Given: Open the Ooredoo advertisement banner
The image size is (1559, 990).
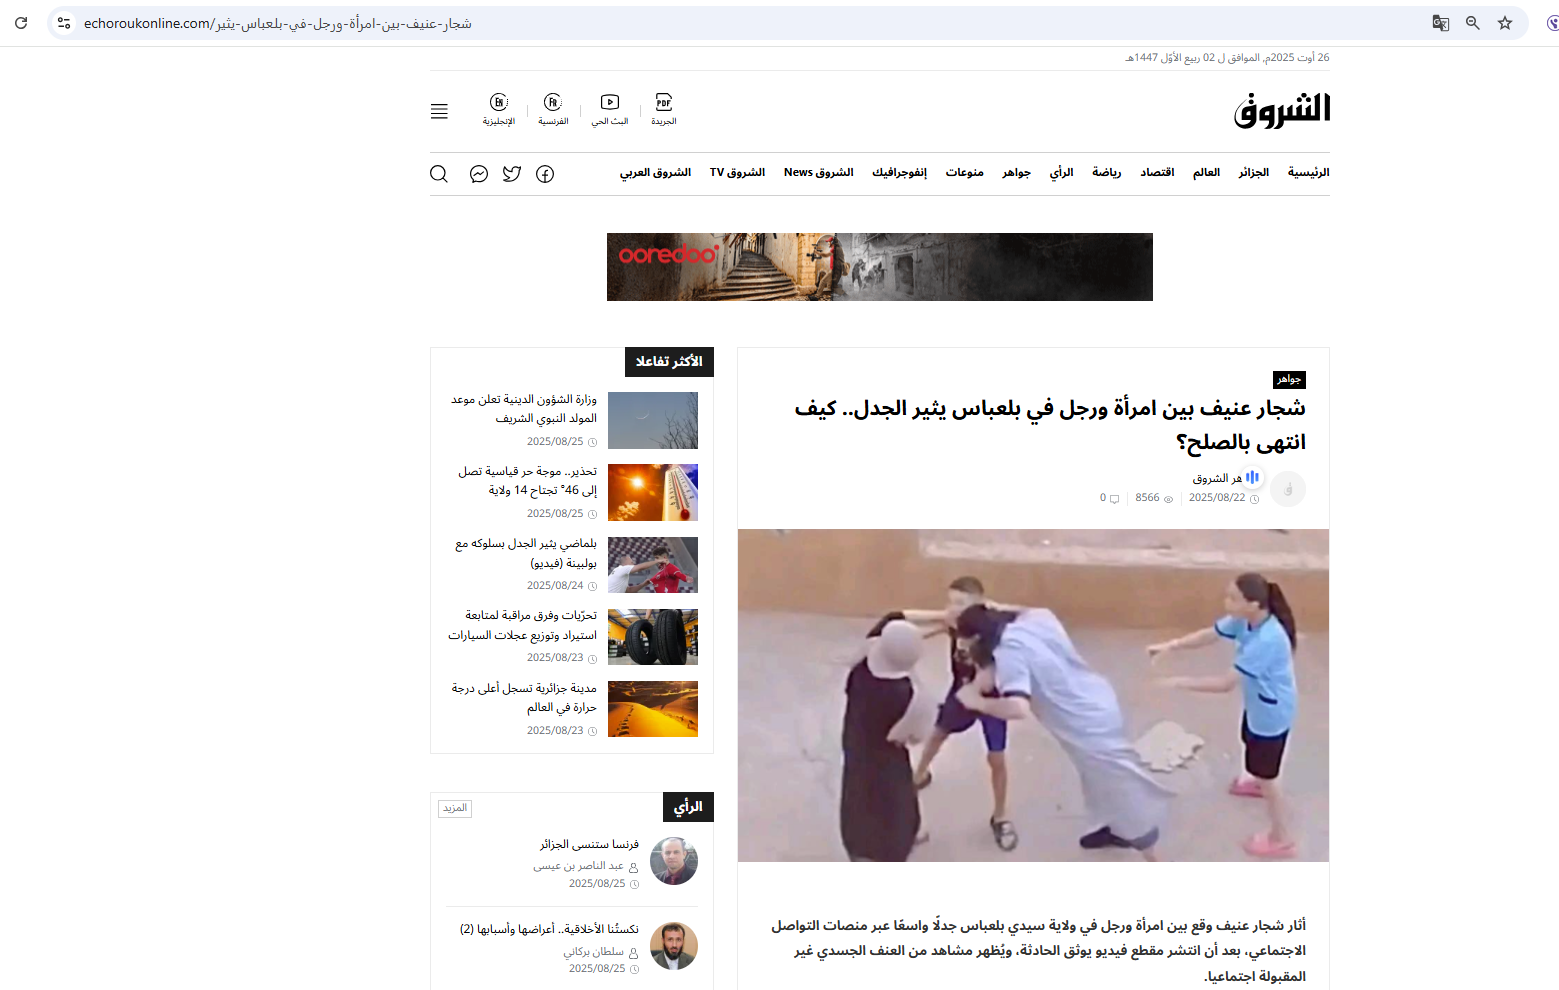Looking at the screenshot, I should point(879,267).
